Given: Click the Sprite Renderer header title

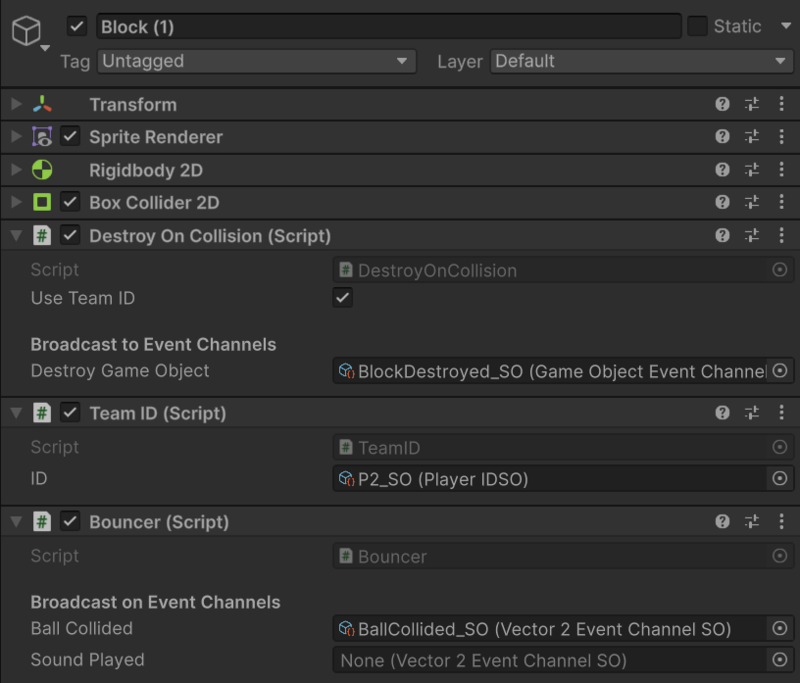Looking at the screenshot, I should click(x=156, y=137).
